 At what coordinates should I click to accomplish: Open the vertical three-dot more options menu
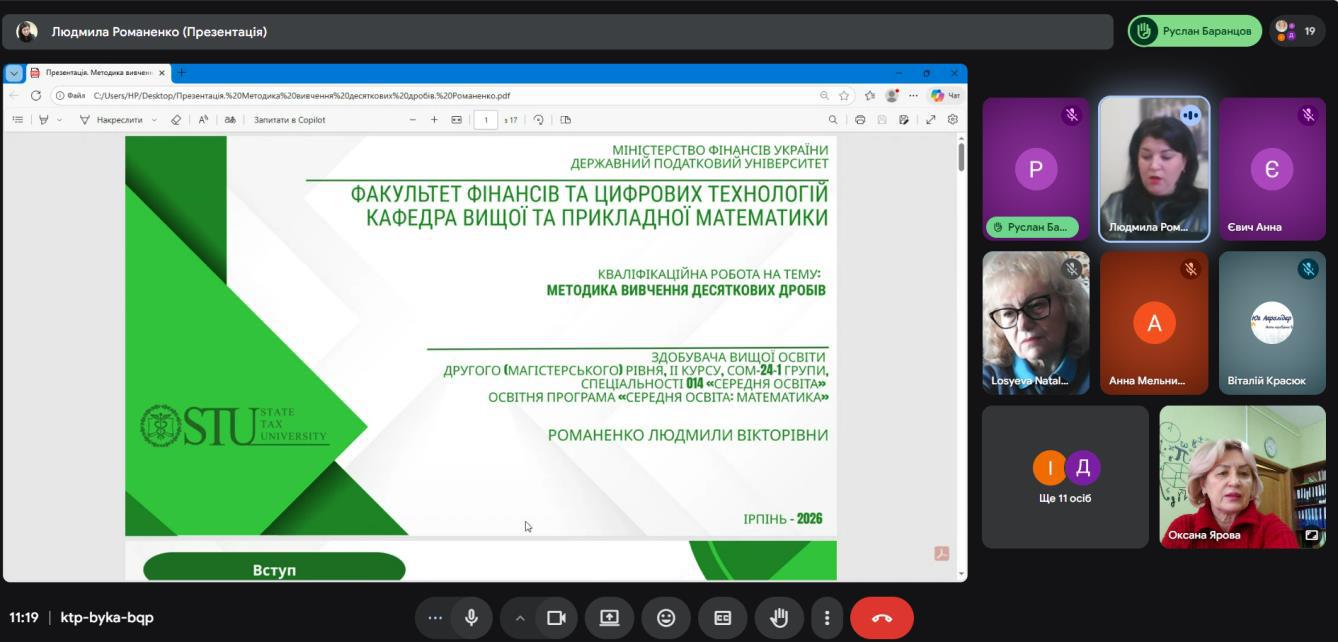(826, 618)
